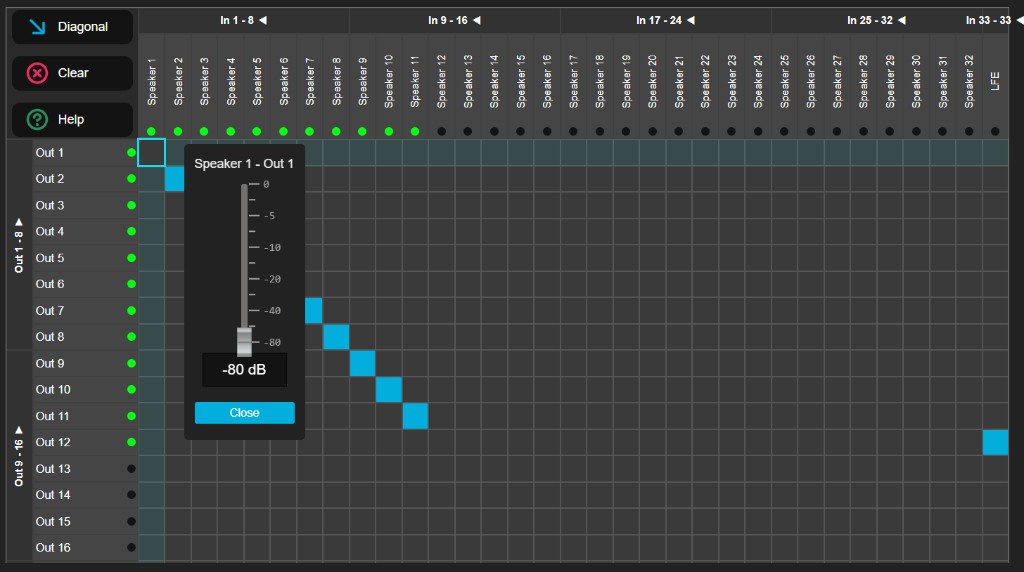Viewport: 1024px width, 572px height.
Task: Select the Speaker 1 column header
Action: (152, 82)
